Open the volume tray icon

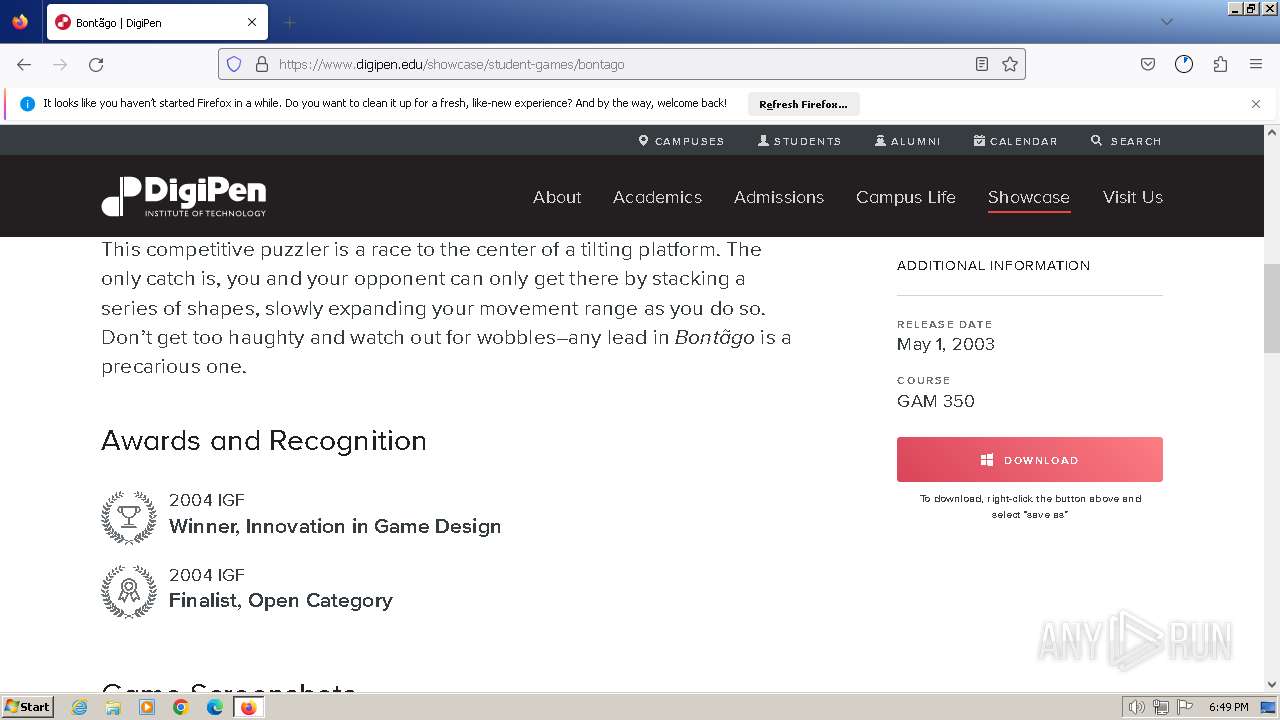[1137, 707]
